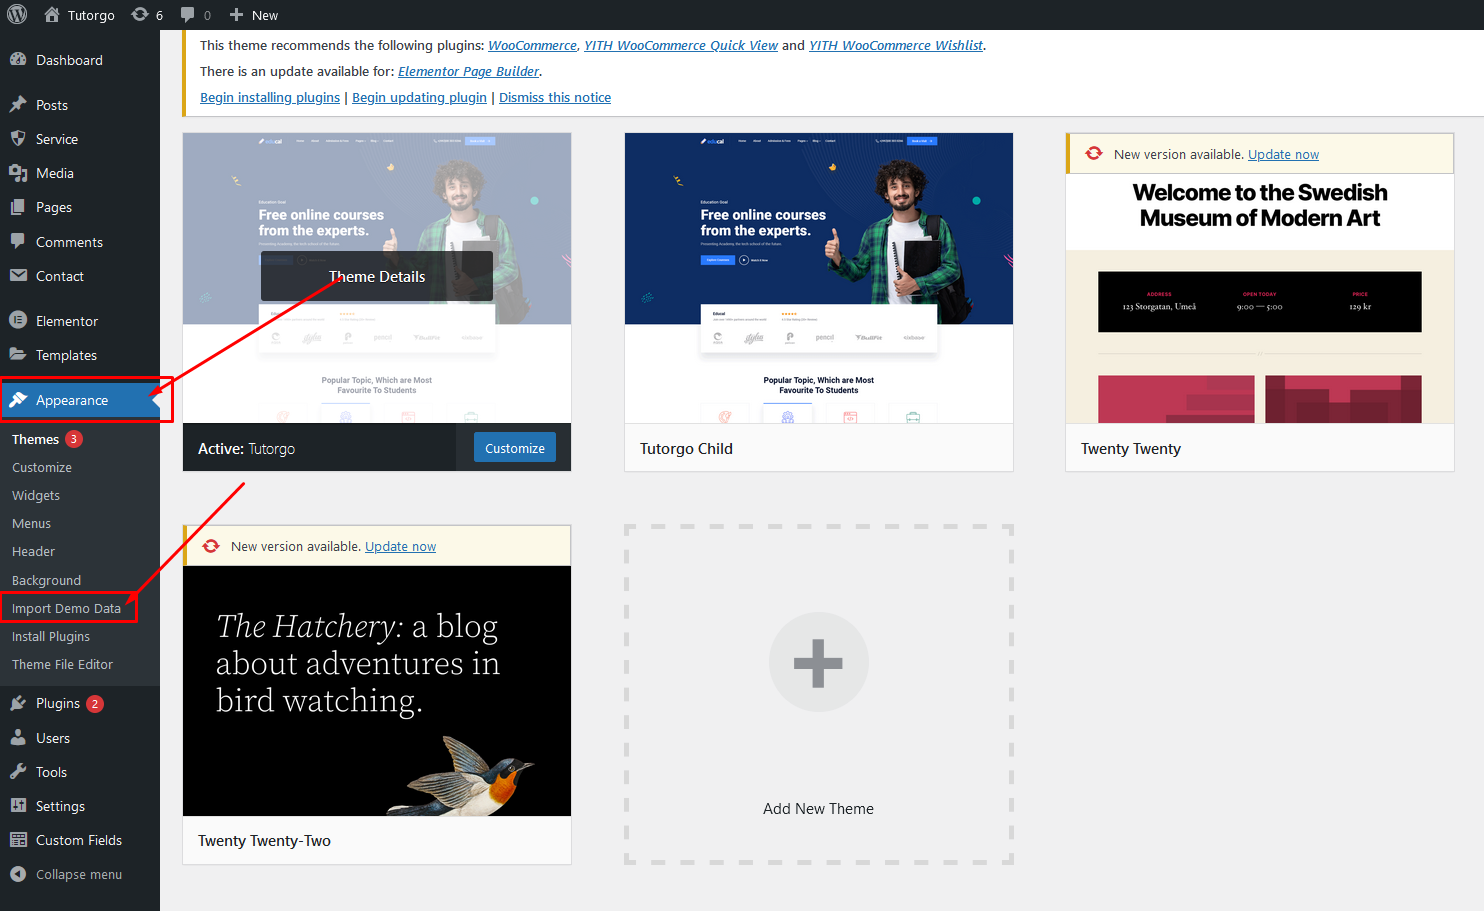Open the Customize submenu item
This screenshot has height=911, width=1484.
(42, 467)
